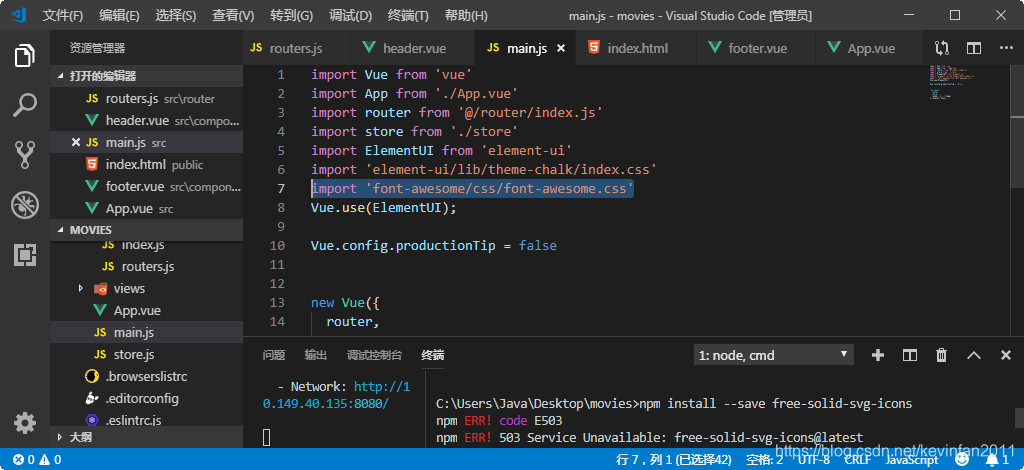Change line ending CRLF setting

857,460
